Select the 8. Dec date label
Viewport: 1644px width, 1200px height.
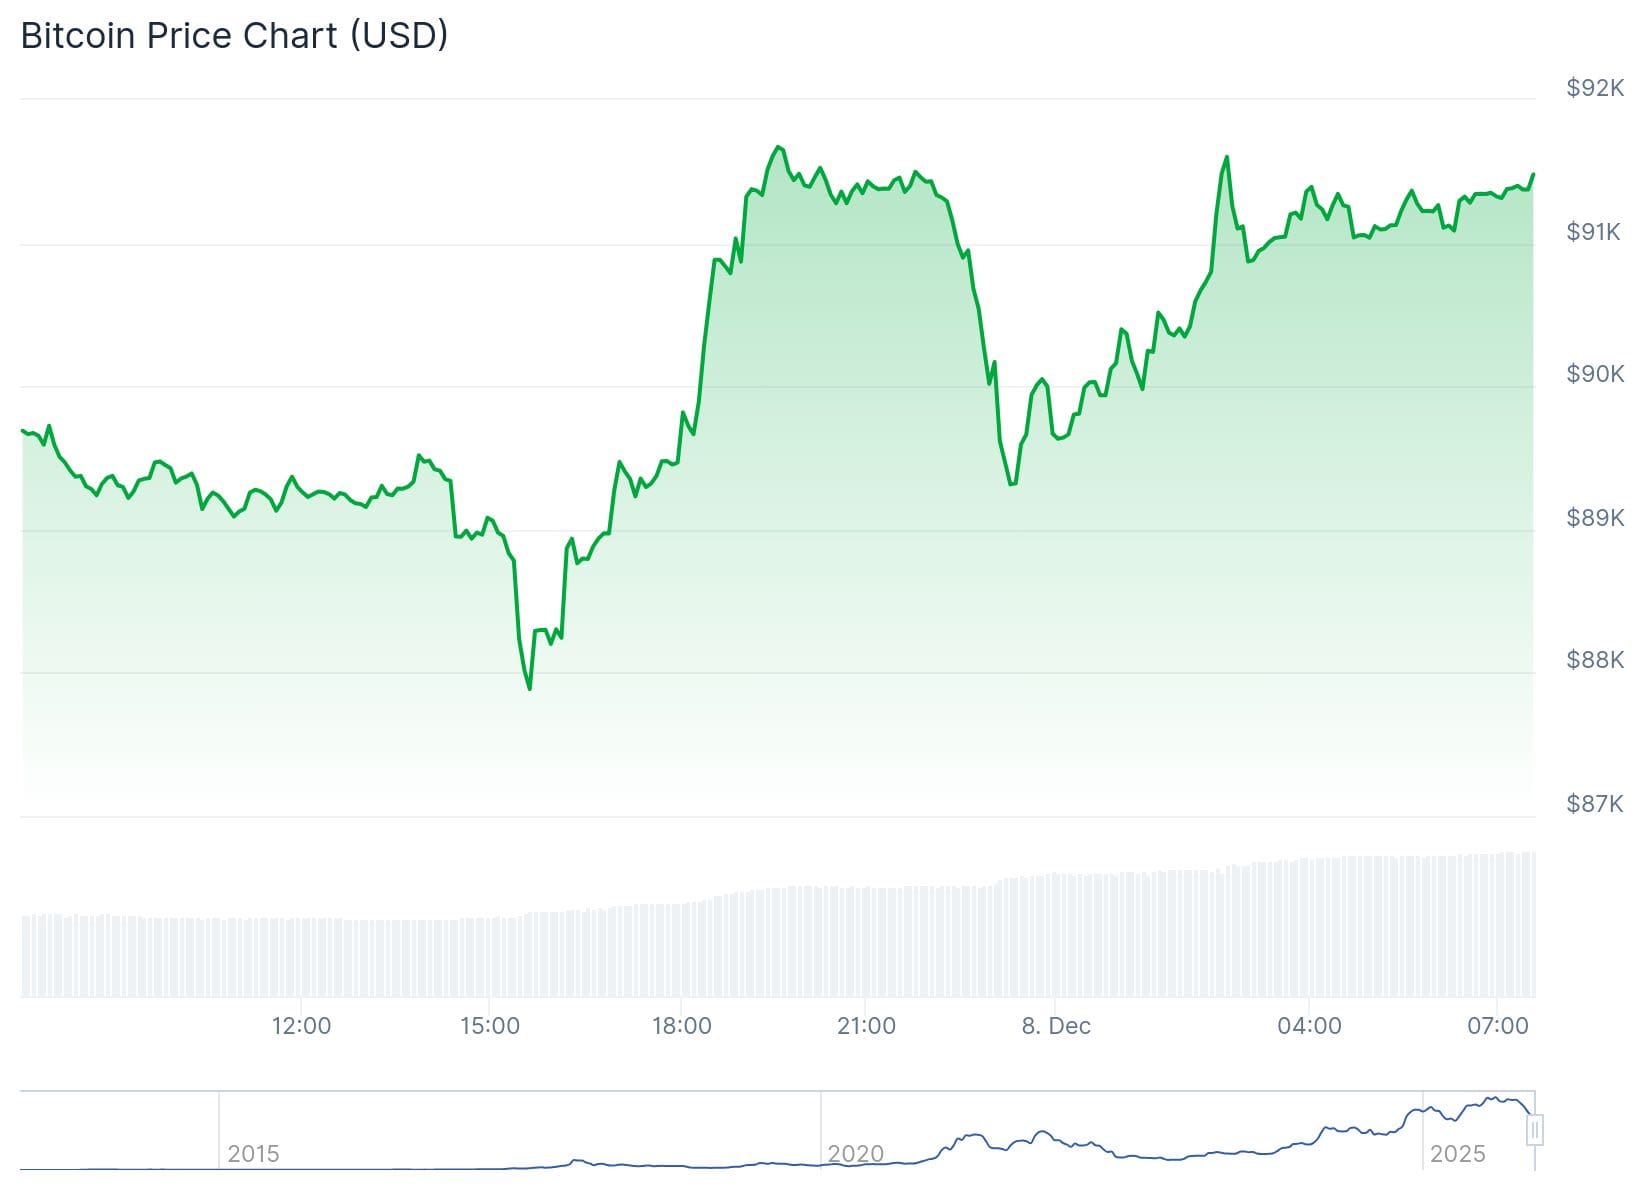[x=1056, y=1026]
